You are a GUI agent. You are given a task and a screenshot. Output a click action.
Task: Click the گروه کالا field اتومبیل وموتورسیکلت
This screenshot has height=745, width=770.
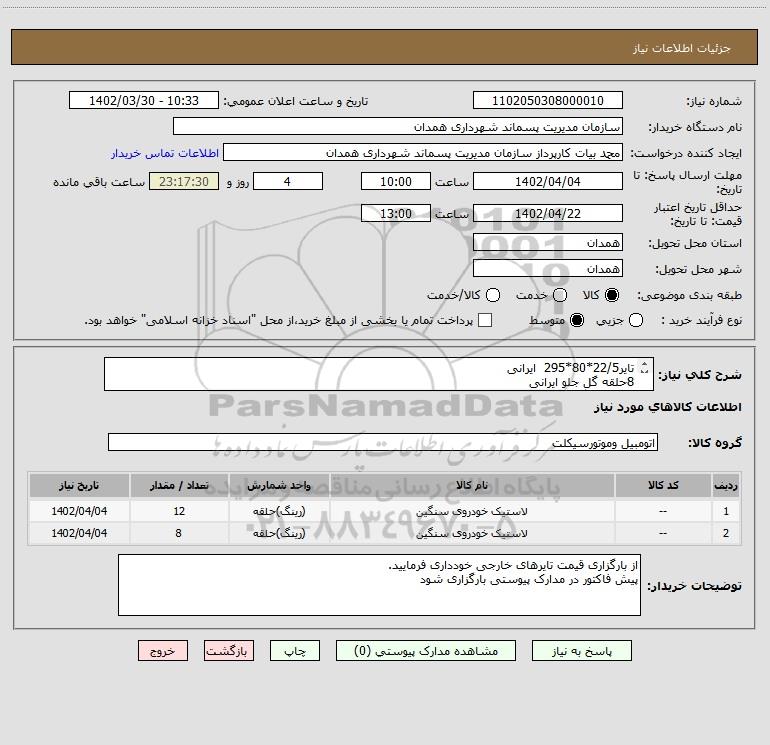tap(383, 442)
